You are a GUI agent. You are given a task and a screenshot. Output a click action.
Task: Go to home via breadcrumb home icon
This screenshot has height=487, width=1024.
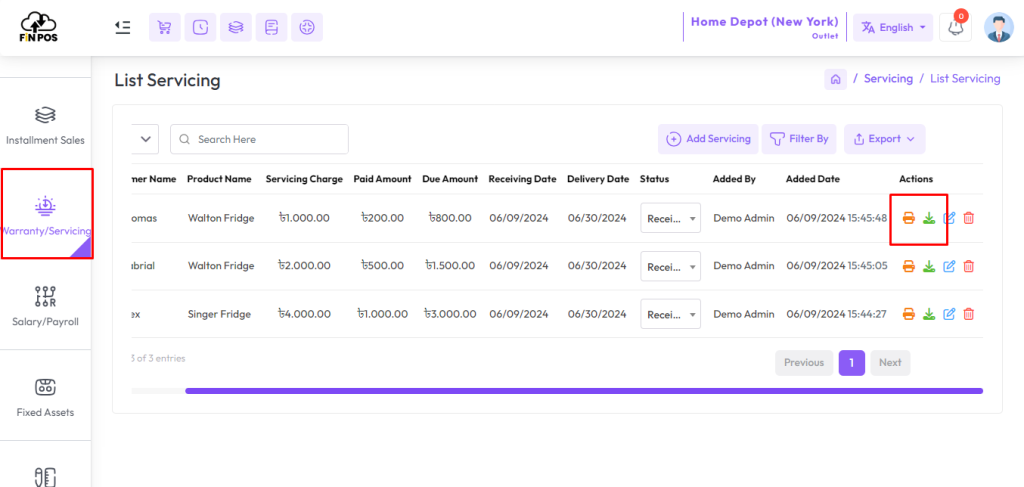(x=835, y=79)
